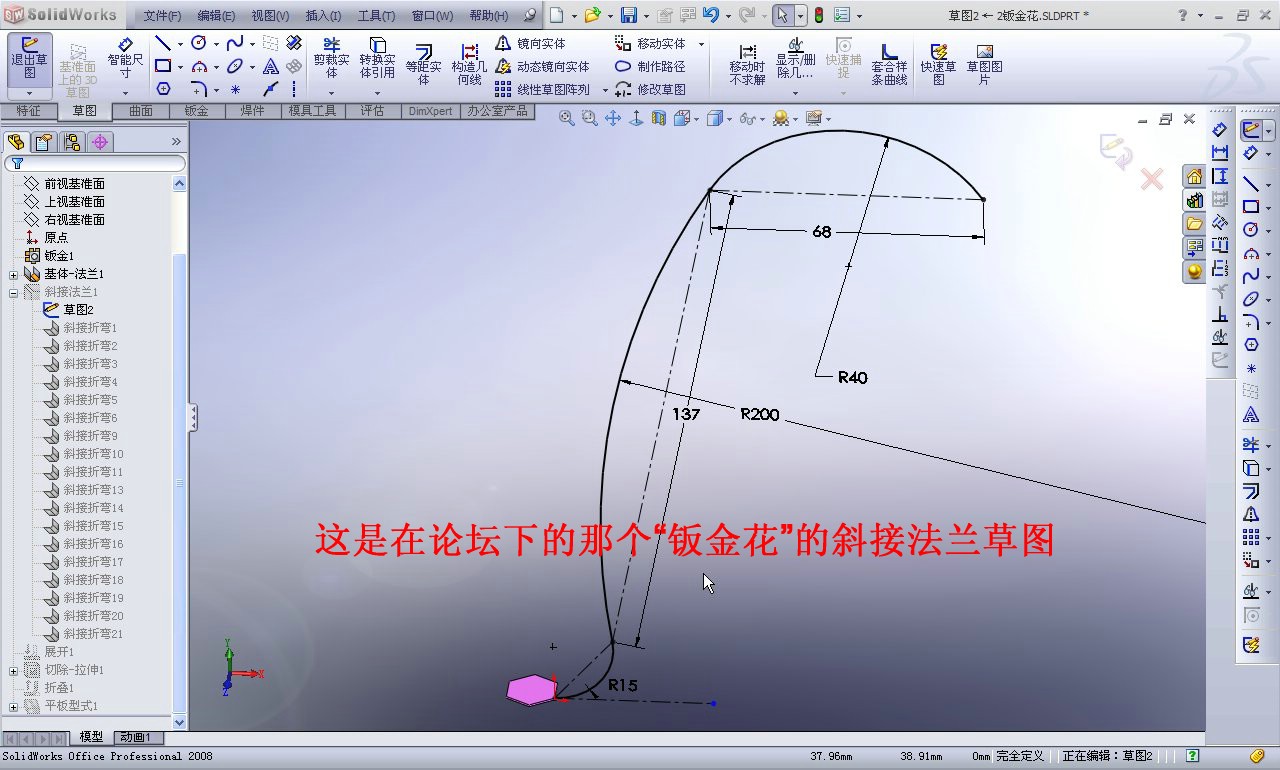Select the sketch Text tool in ribbon
Viewport: 1280px width, 770px height.
(270, 67)
